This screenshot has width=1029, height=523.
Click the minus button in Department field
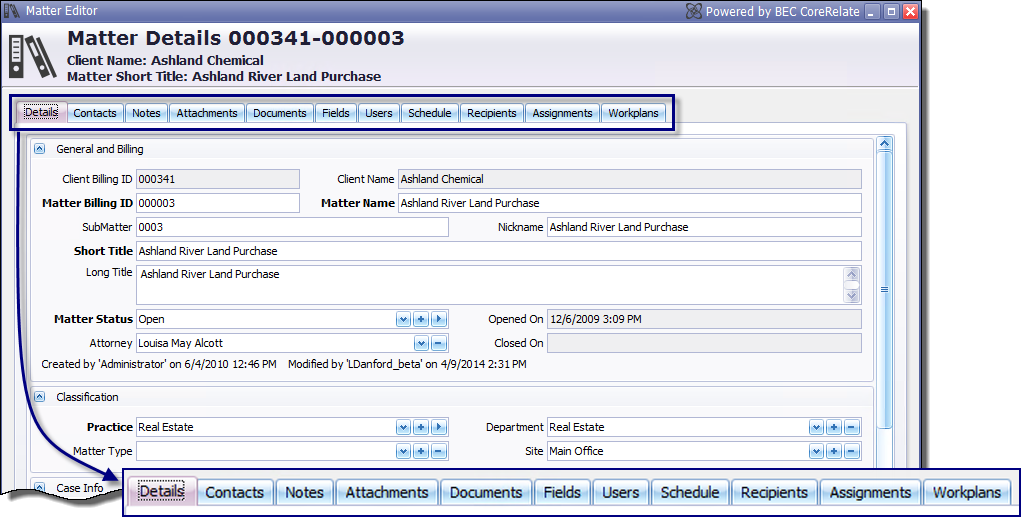[x=852, y=427]
